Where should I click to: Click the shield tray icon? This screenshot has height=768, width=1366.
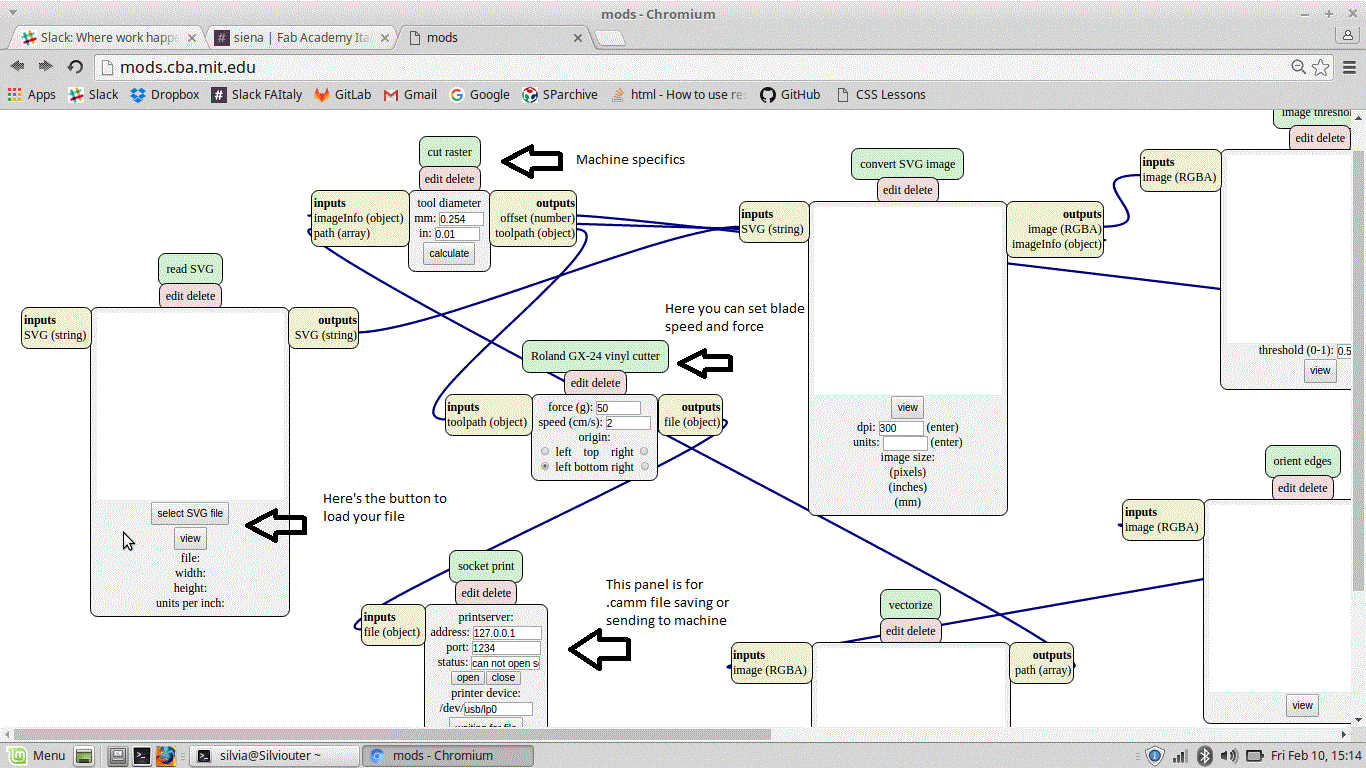tap(1155, 756)
